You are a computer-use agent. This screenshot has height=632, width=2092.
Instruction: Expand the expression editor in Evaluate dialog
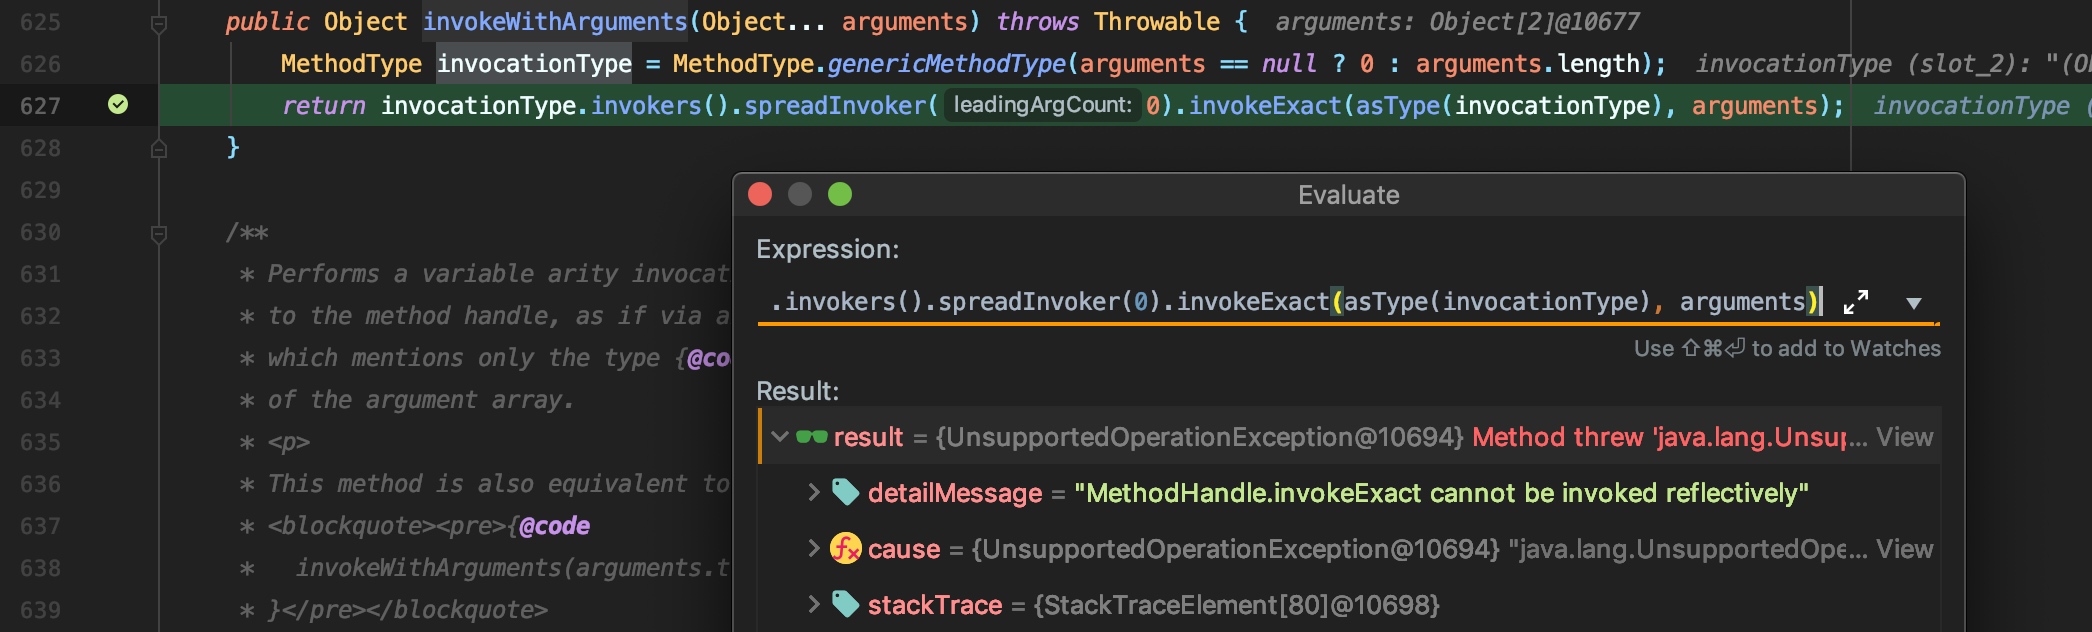pyautogui.click(x=1856, y=302)
